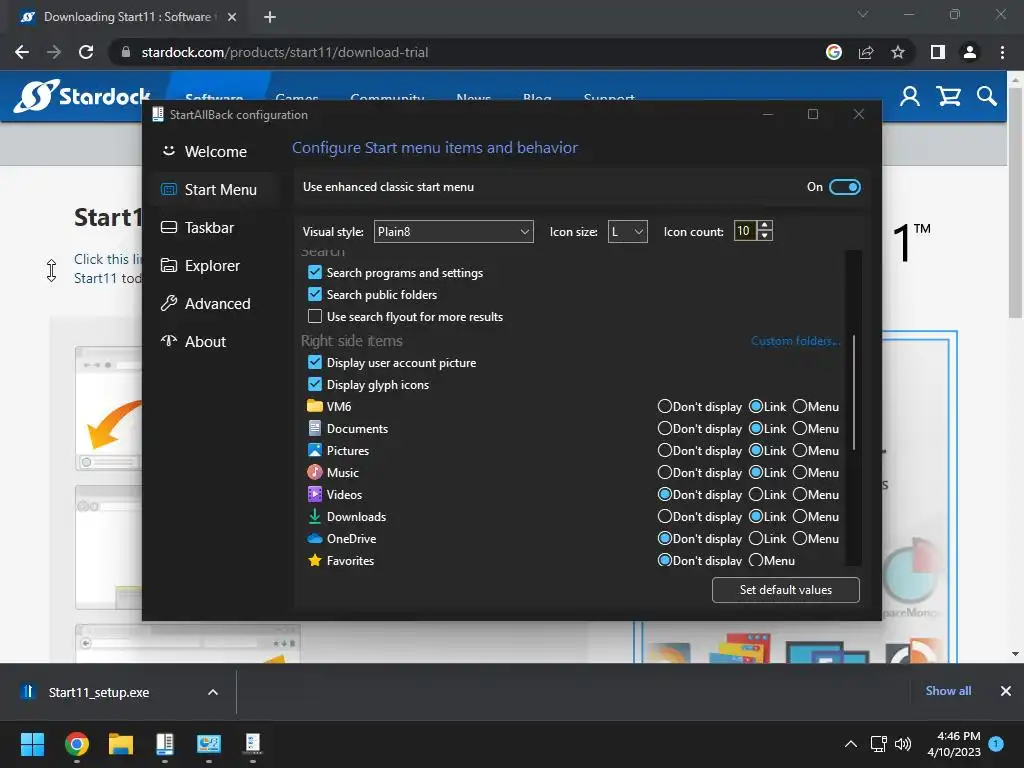The width and height of the screenshot is (1024, 768).
Task: Set OneDrive to Menu
Action: pyautogui.click(x=800, y=539)
